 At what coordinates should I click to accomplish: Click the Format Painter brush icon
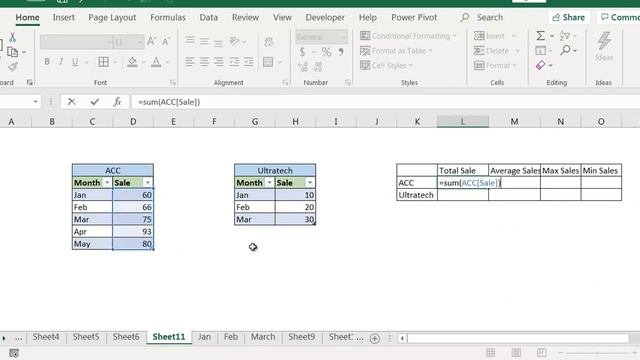[x=13, y=66]
